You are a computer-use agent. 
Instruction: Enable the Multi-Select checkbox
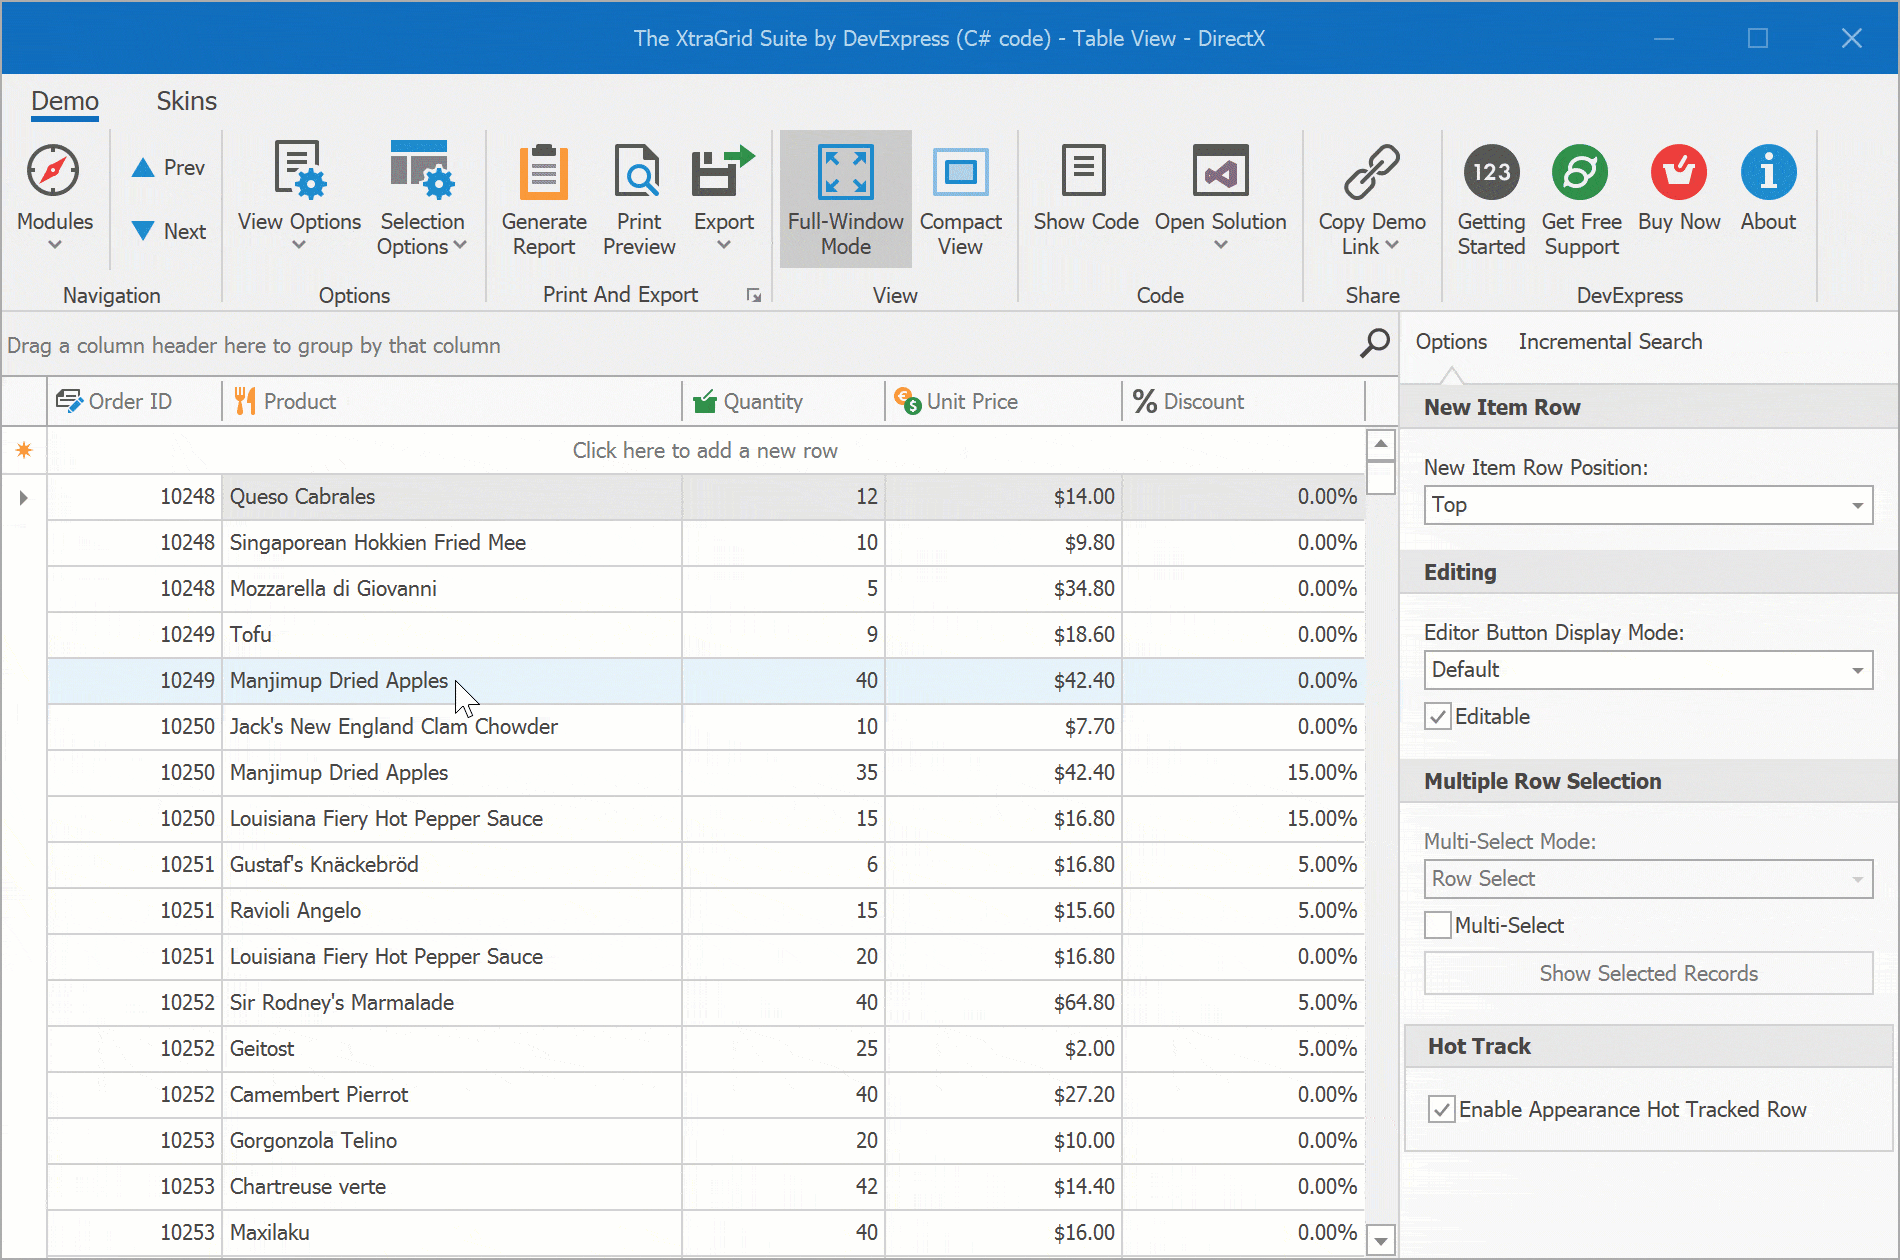pyautogui.click(x=1438, y=925)
